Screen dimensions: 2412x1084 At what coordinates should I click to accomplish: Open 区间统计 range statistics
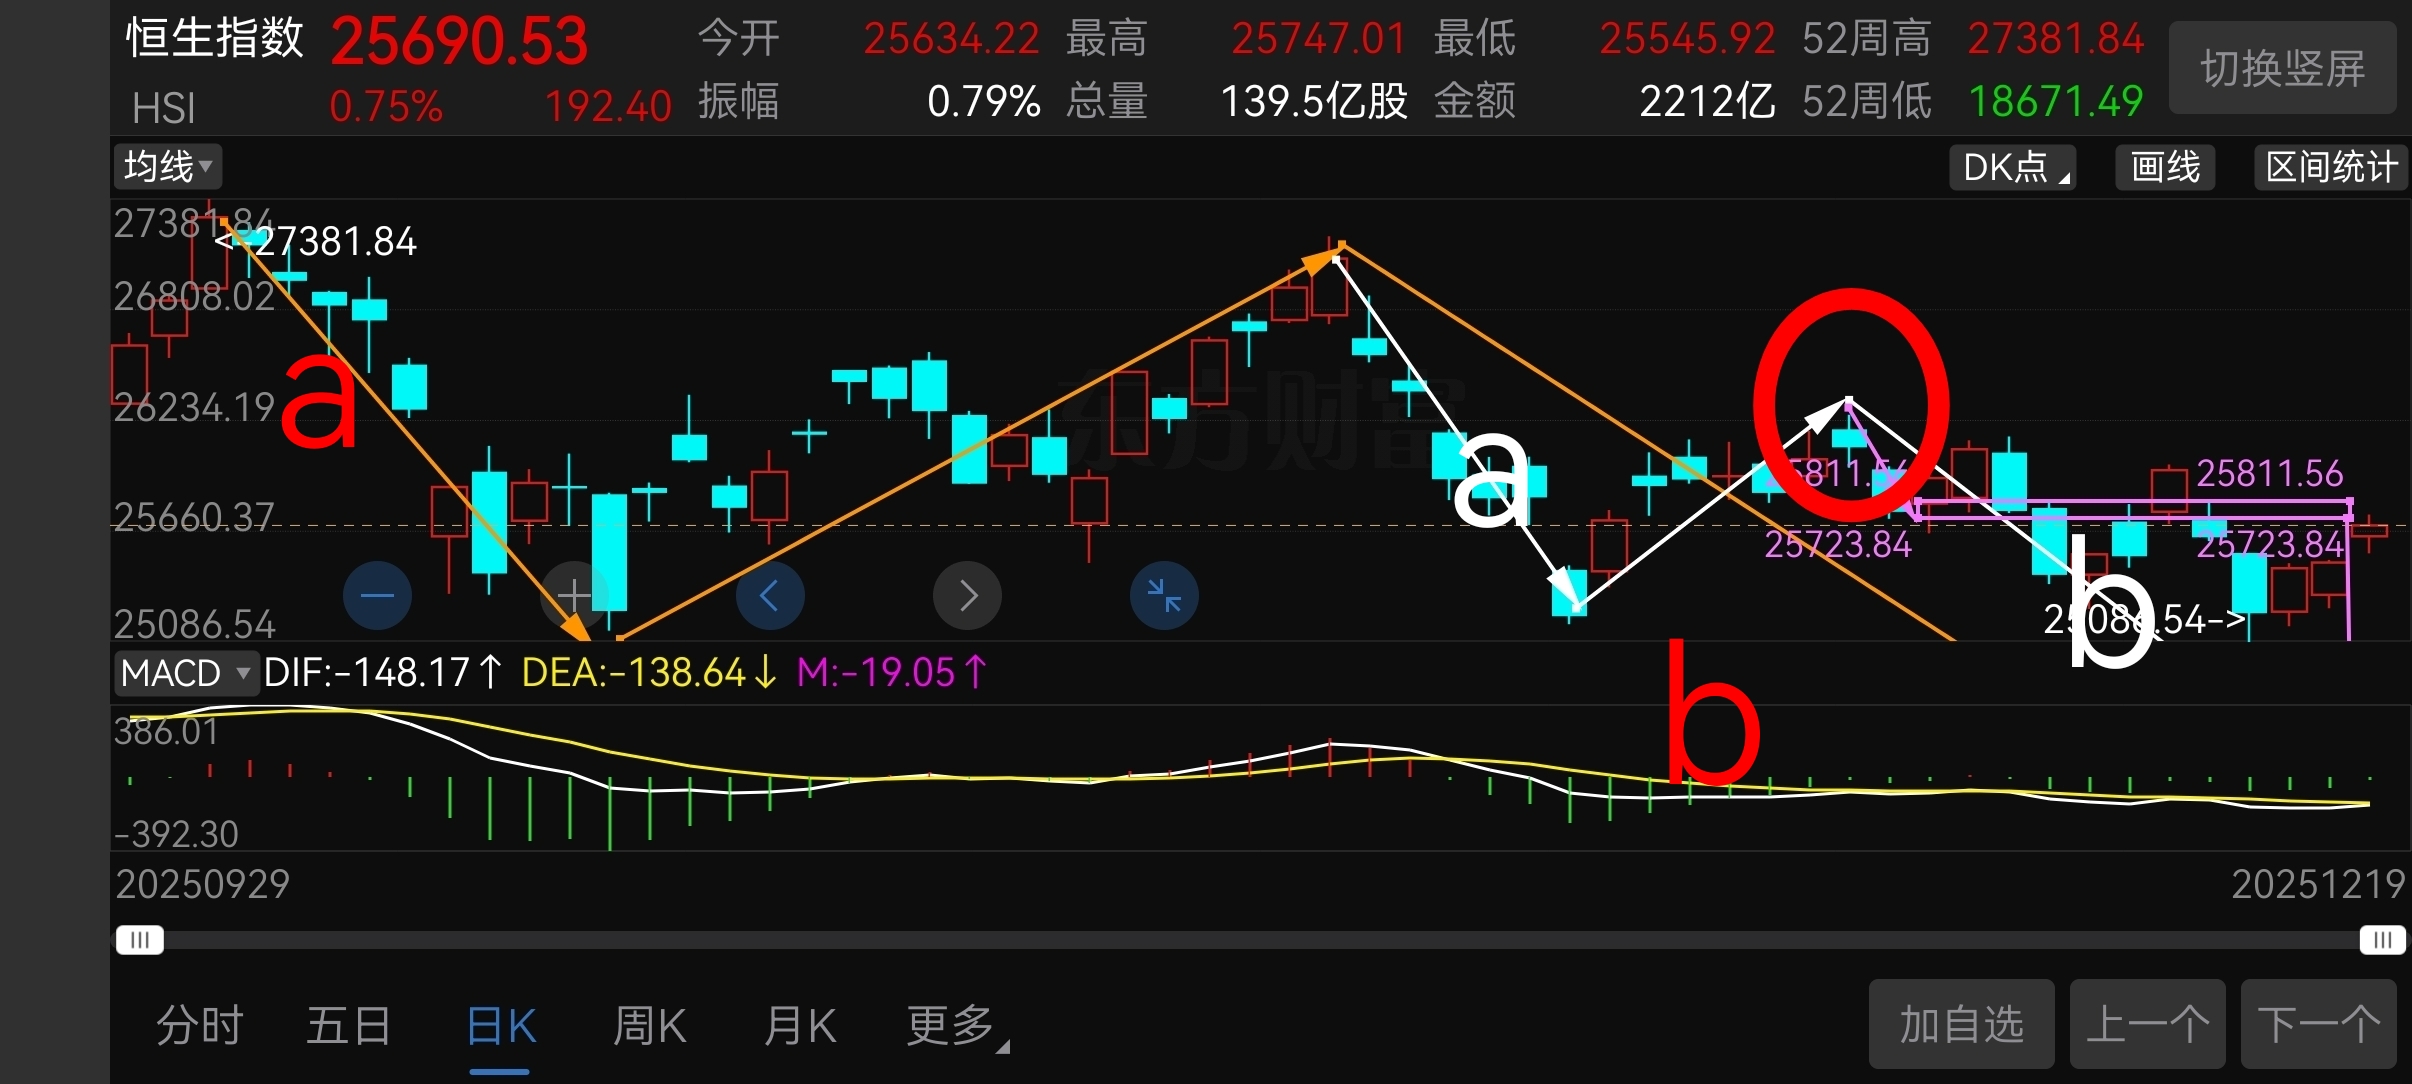pyautogui.click(x=2331, y=167)
